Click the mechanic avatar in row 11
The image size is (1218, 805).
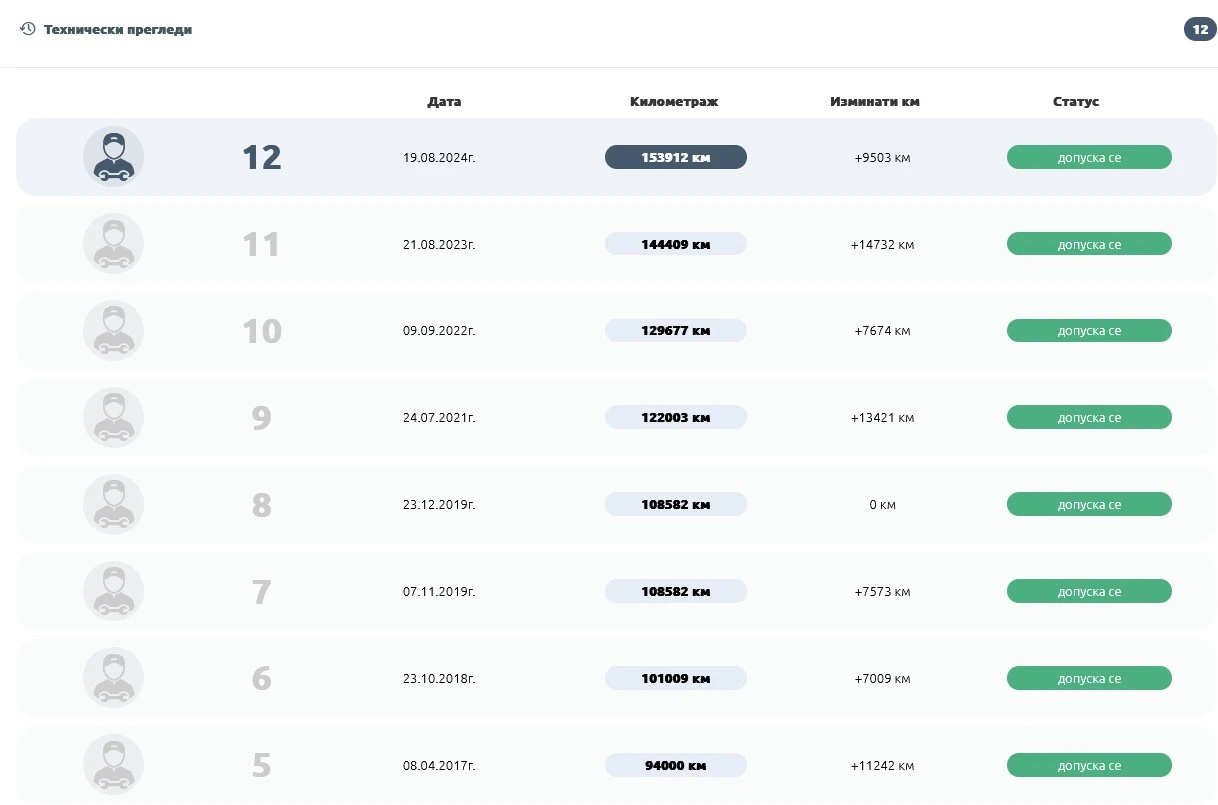click(x=113, y=244)
